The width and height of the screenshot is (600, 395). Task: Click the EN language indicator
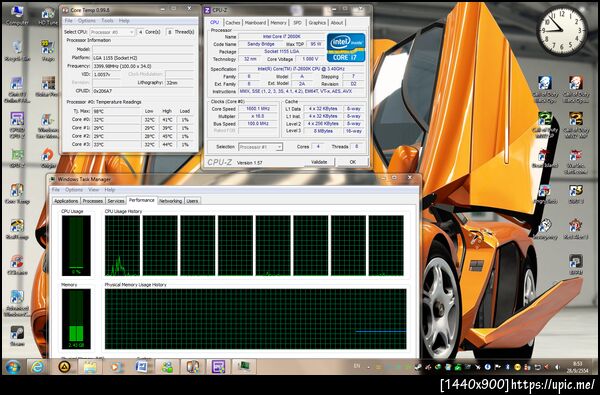tap(357, 366)
